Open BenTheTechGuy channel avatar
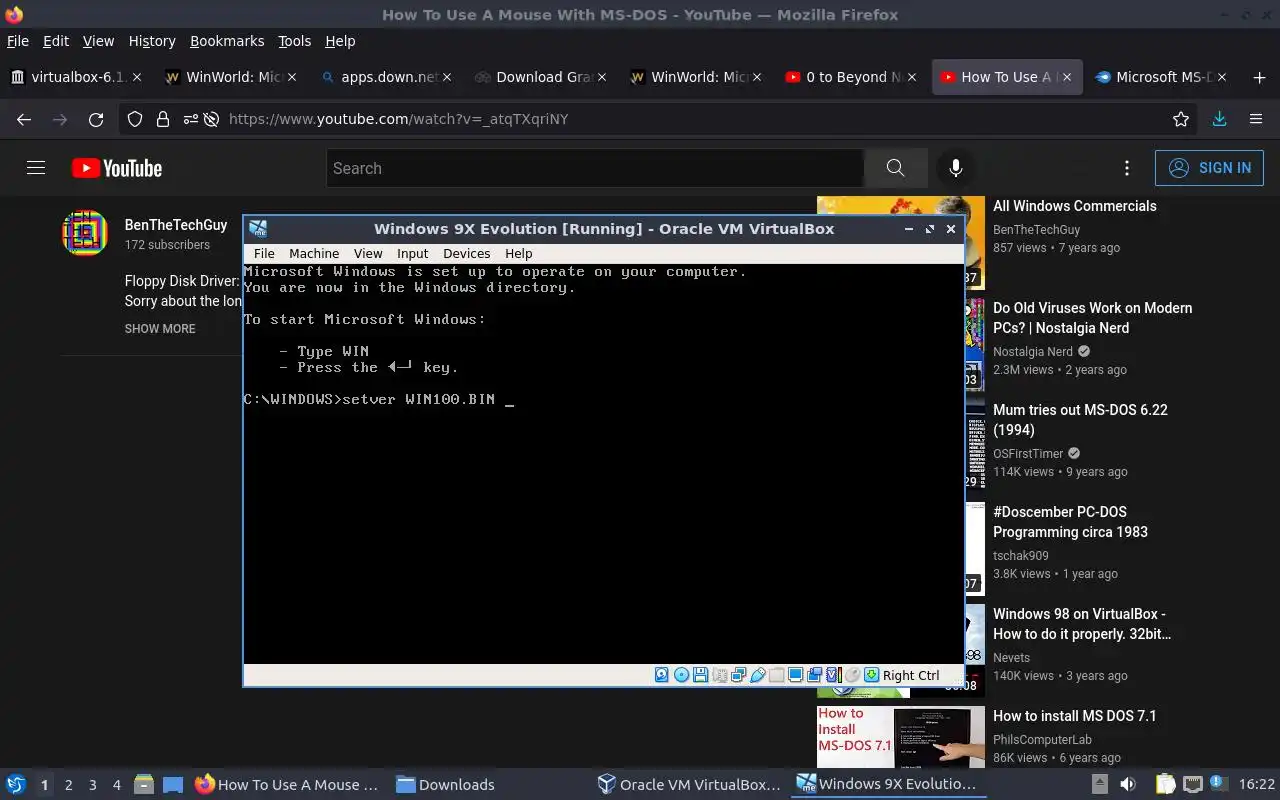 [x=84, y=233]
